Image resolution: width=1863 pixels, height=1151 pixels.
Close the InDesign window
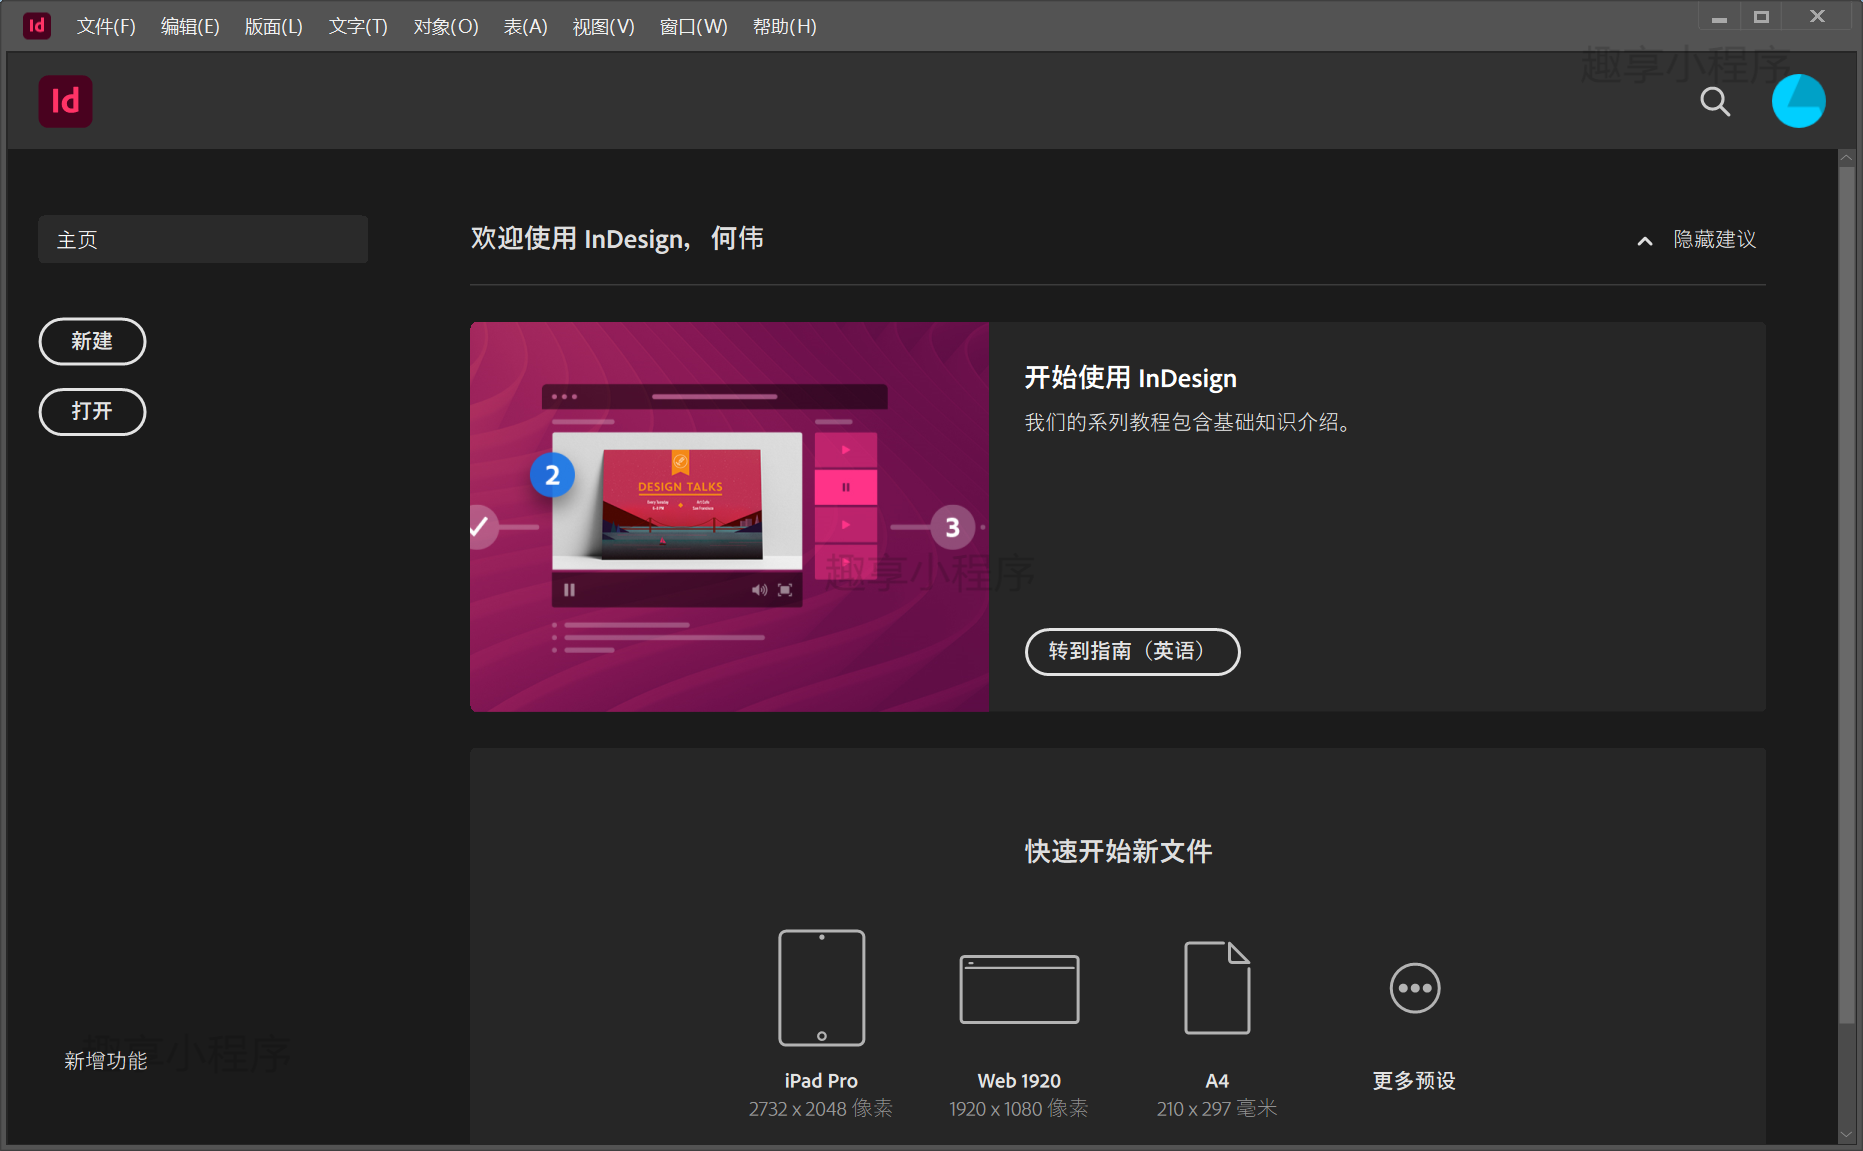(x=1817, y=17)
